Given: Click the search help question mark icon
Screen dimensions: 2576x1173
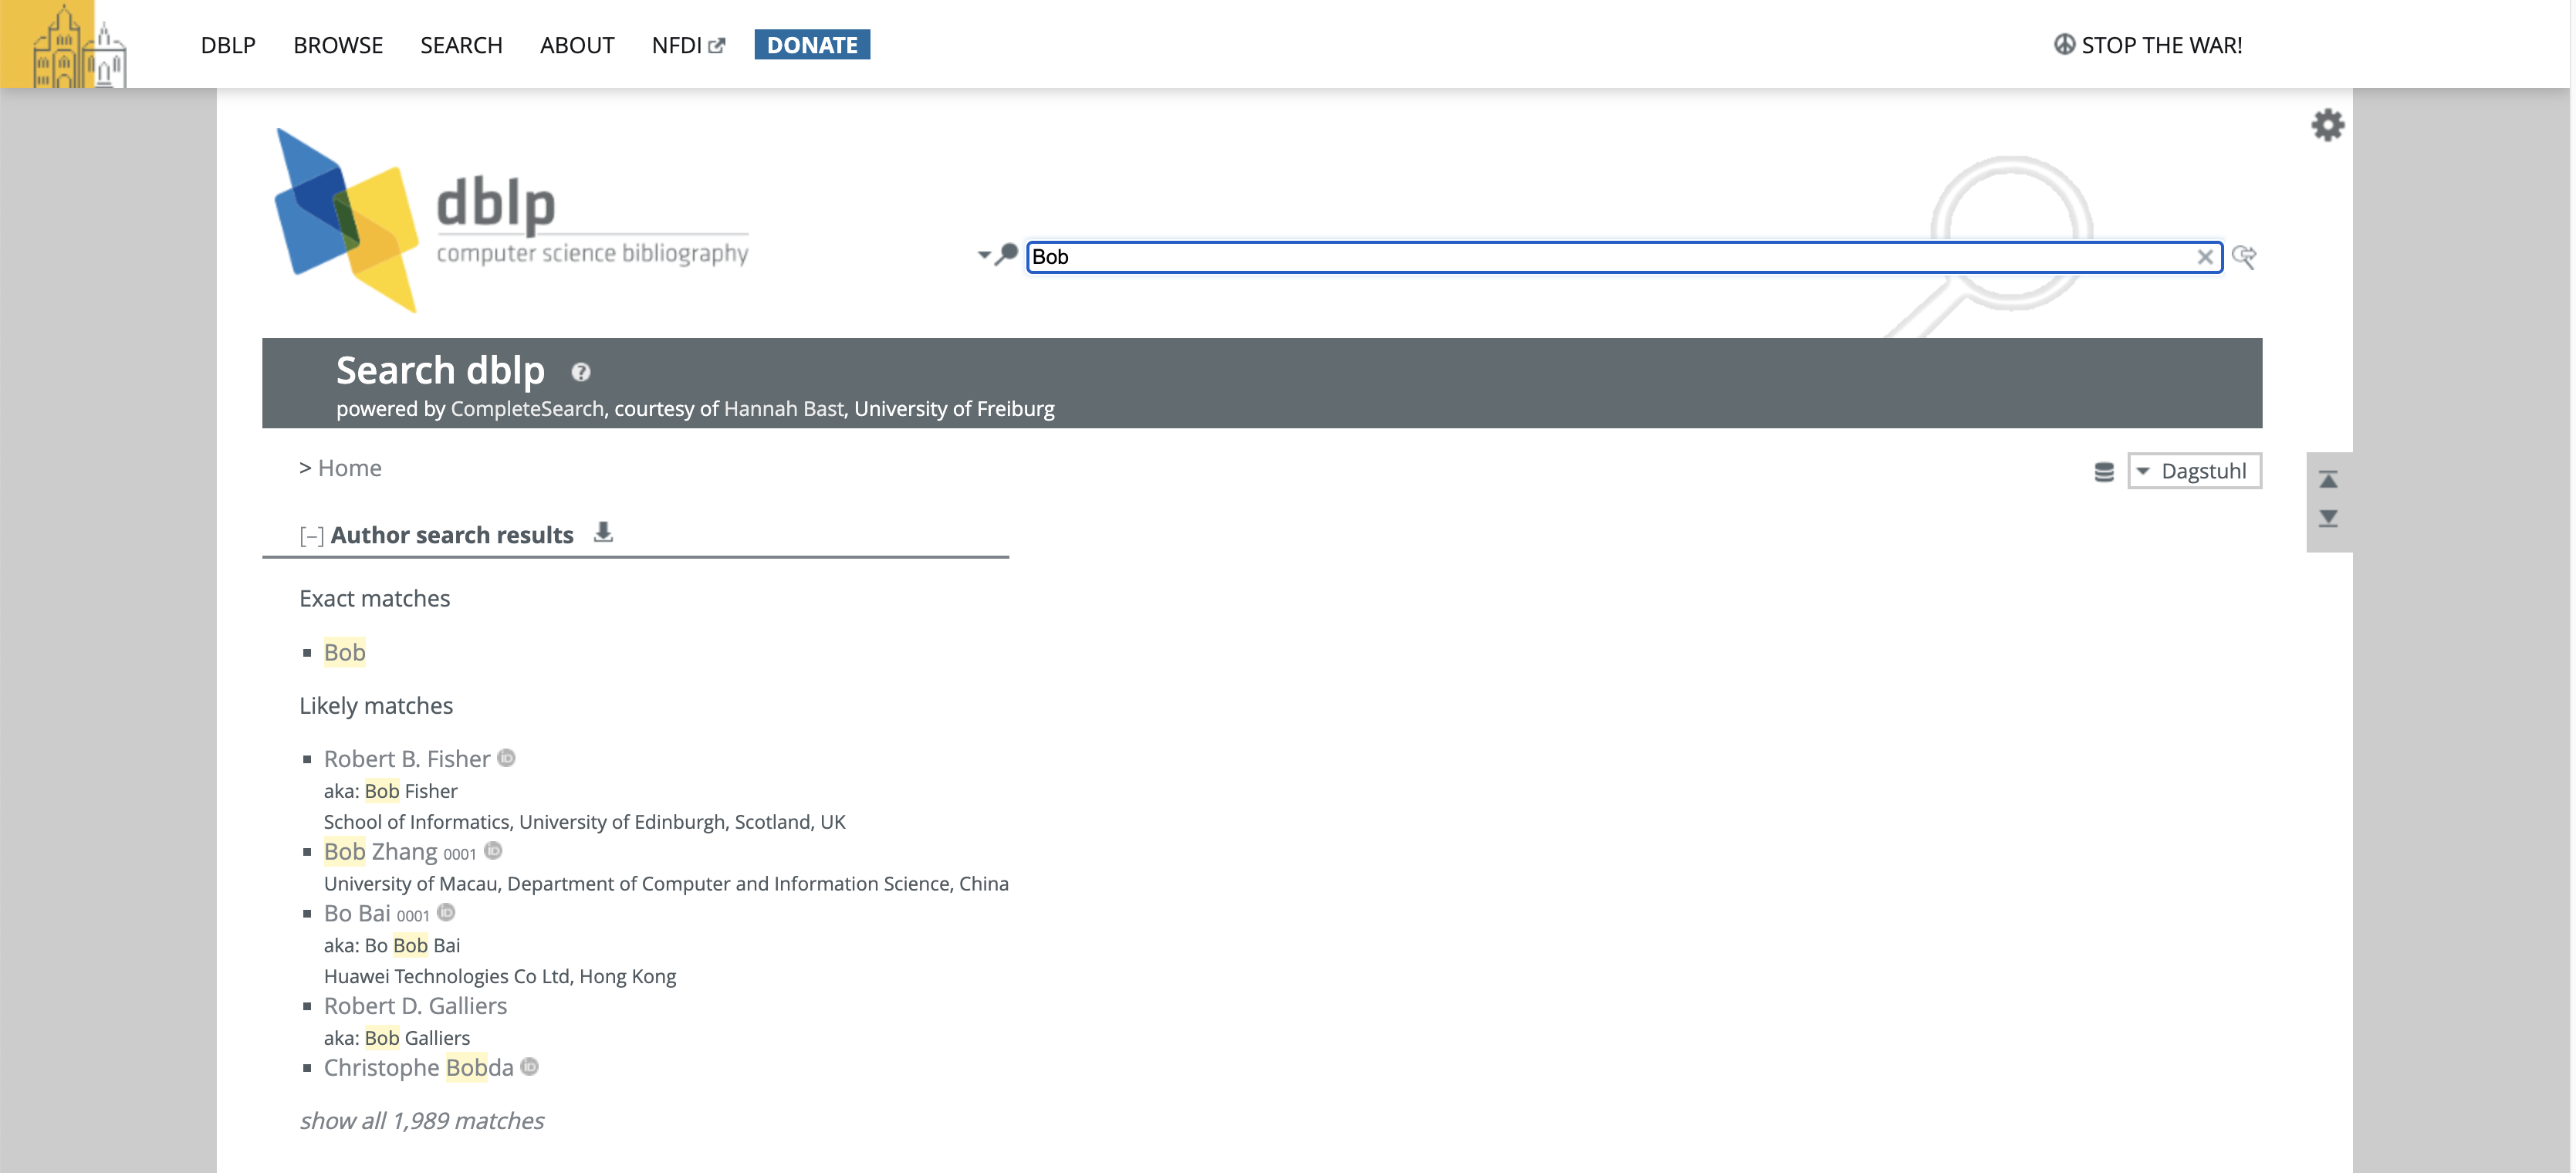Looking at the screenshot, I should point(580,373).
